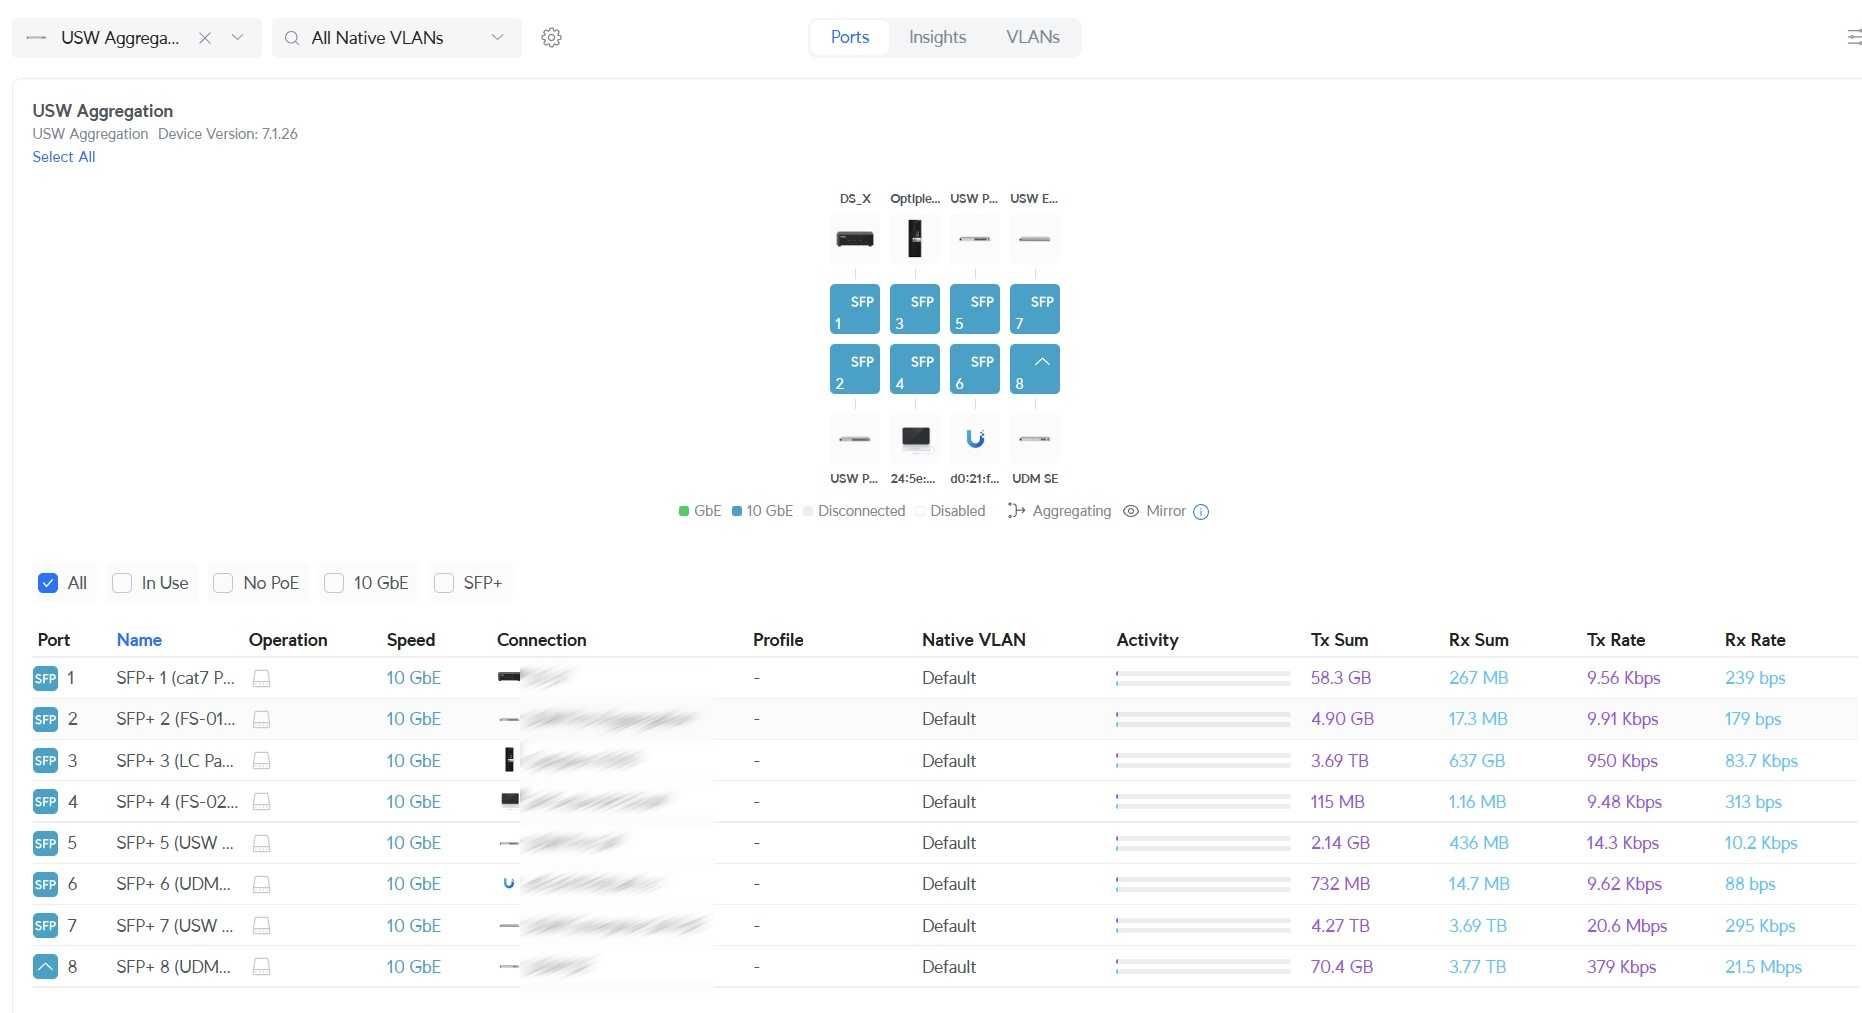
Task: Click SFP port 5 in the diagram
Action: [974, 309]
